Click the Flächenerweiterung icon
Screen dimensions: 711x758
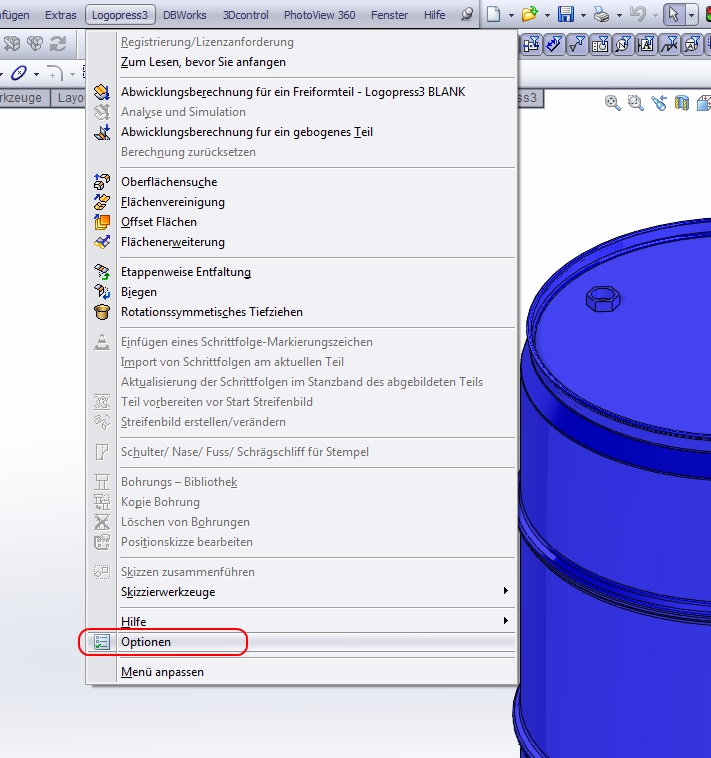[x=102, y=242]
